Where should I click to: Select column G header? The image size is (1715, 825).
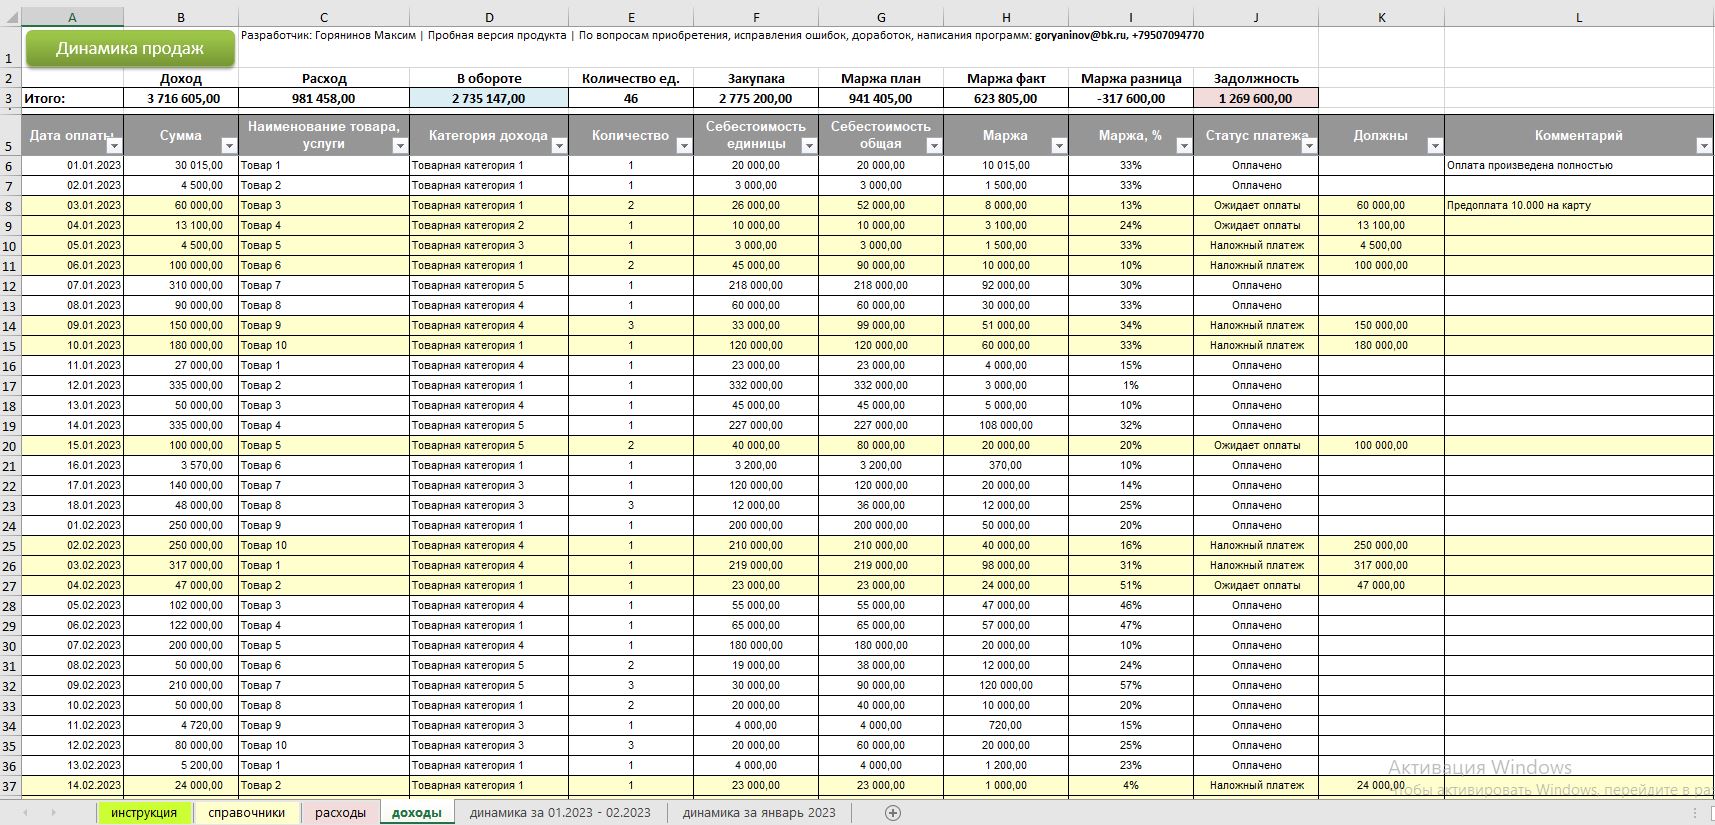pos(881,18)
